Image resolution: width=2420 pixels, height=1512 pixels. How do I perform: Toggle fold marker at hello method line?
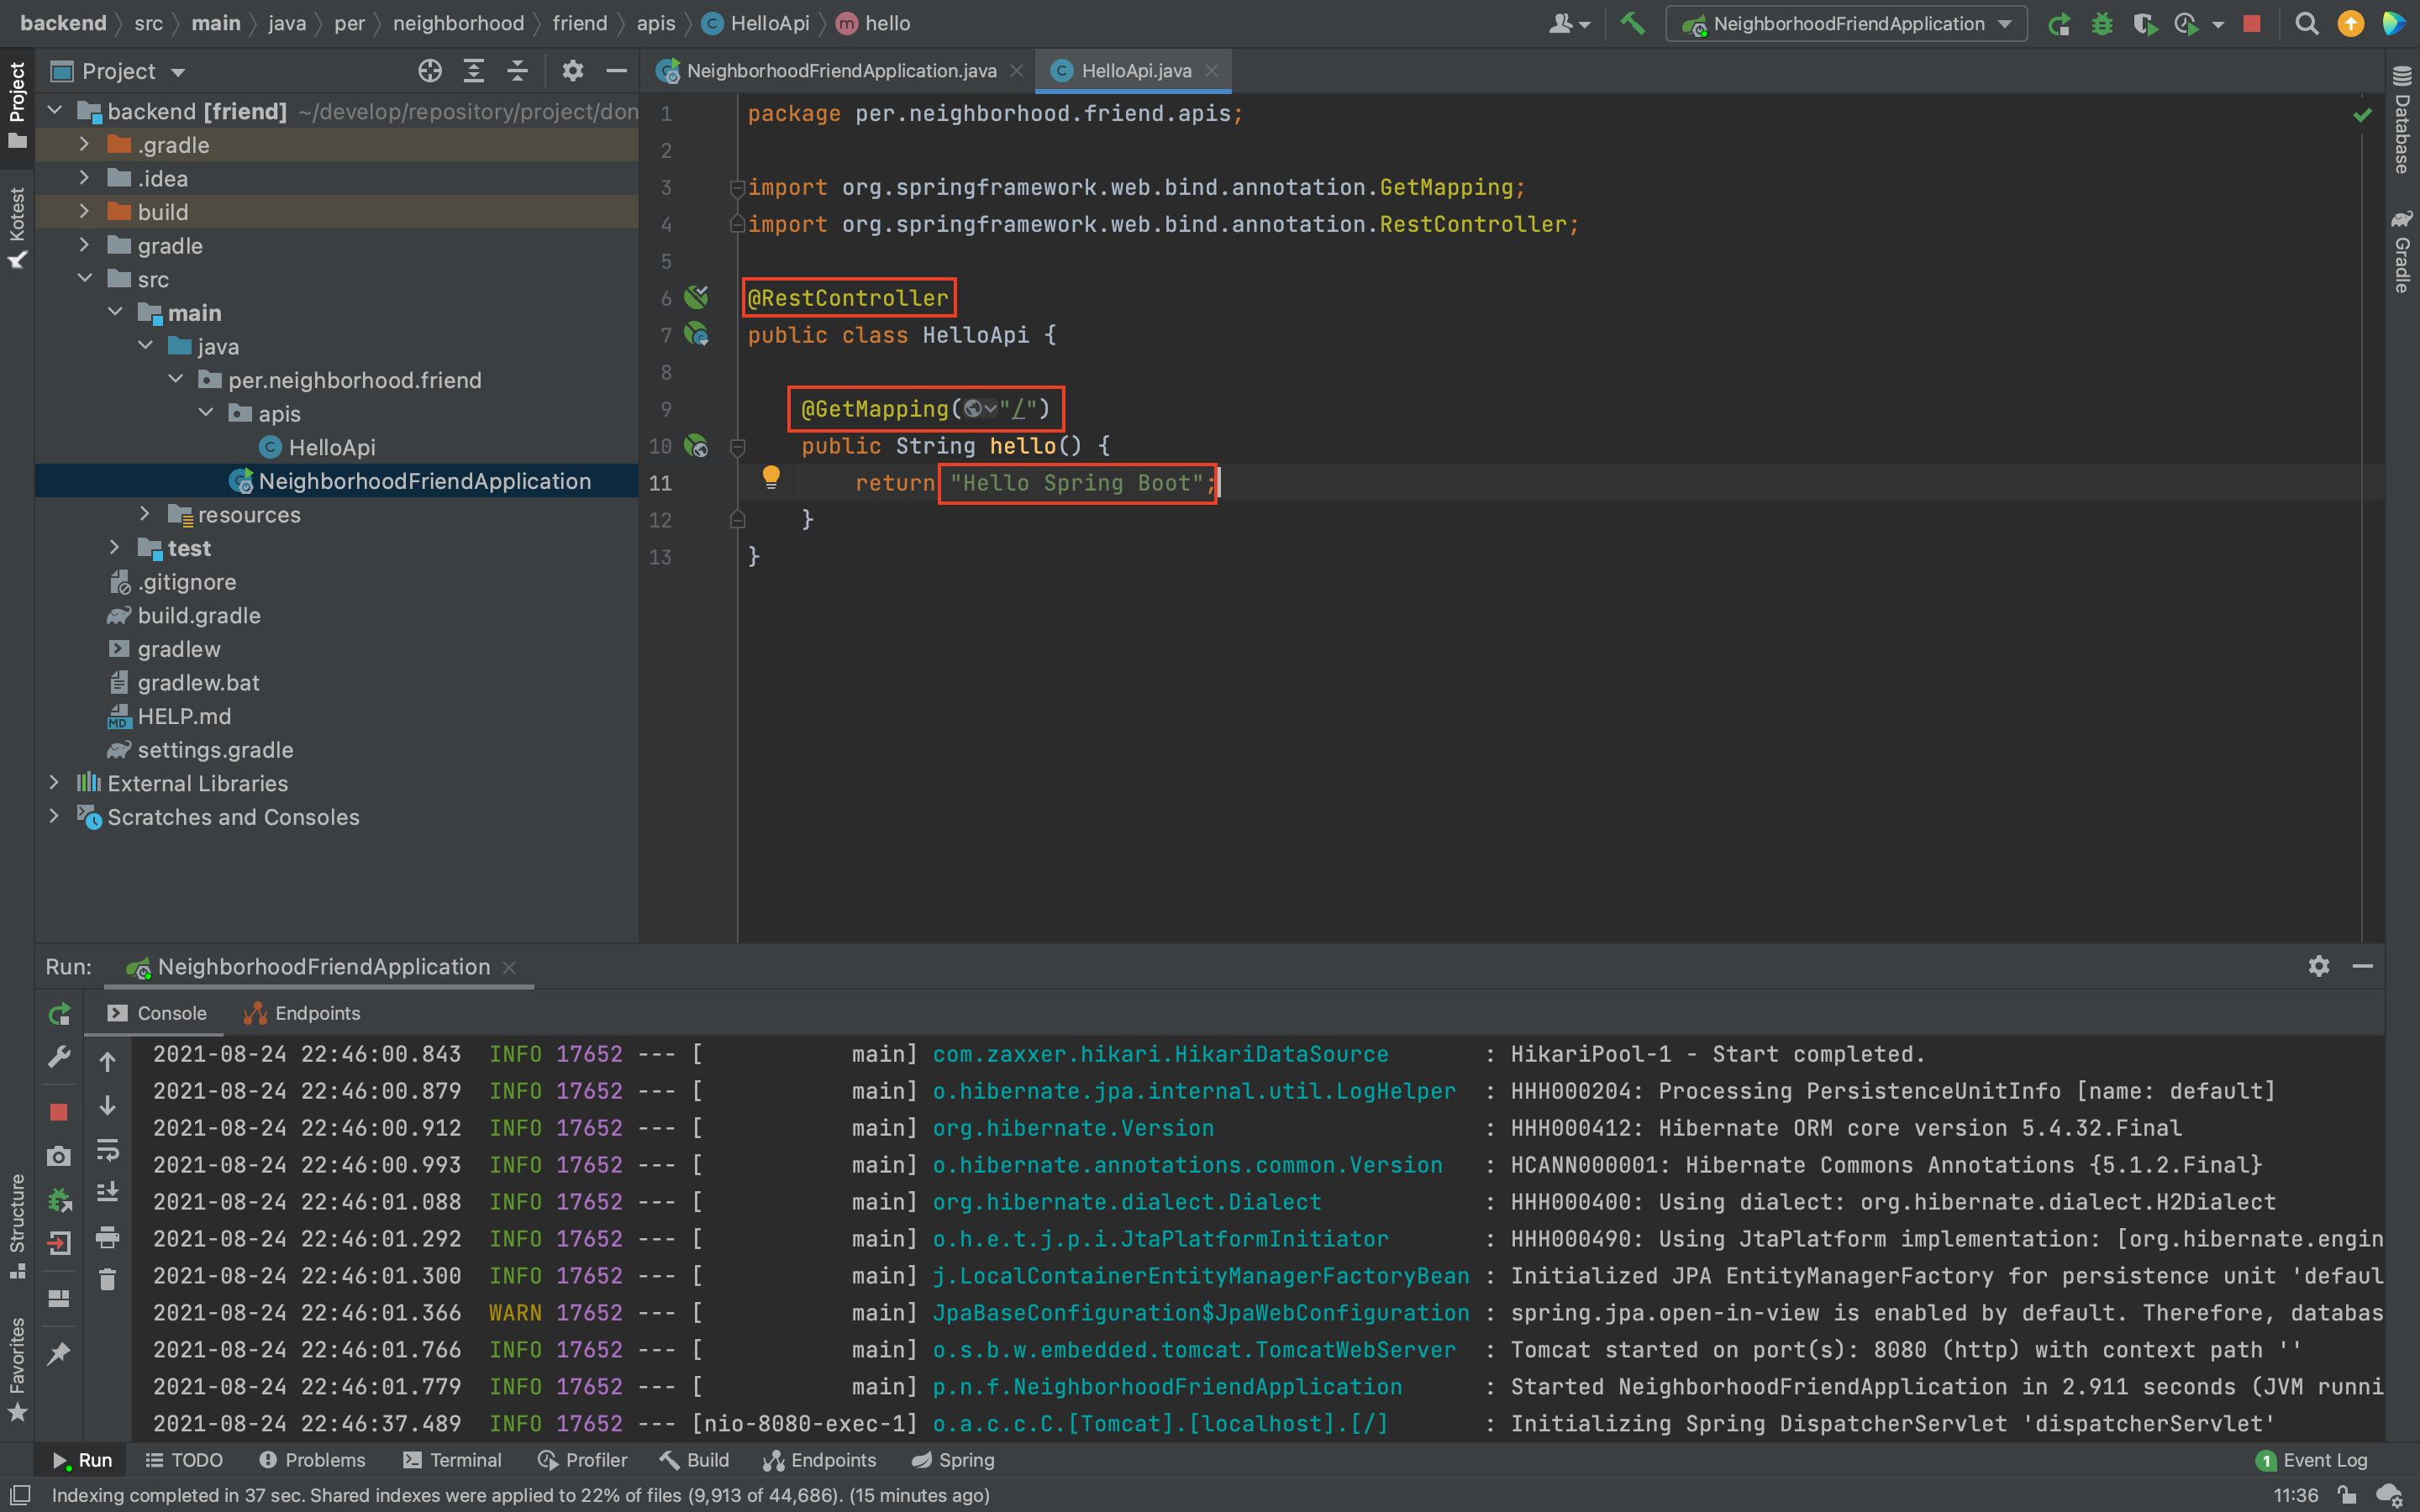click(738, 446)
